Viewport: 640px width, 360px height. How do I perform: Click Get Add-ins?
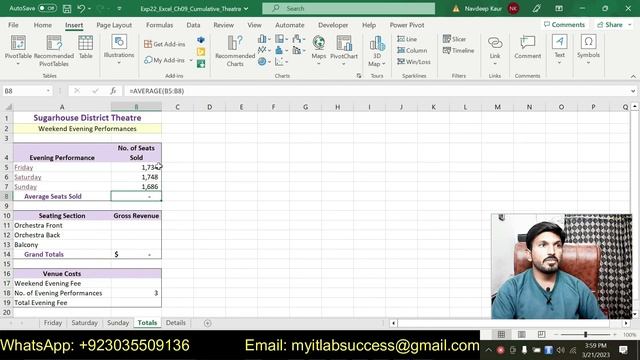(164, 44)
